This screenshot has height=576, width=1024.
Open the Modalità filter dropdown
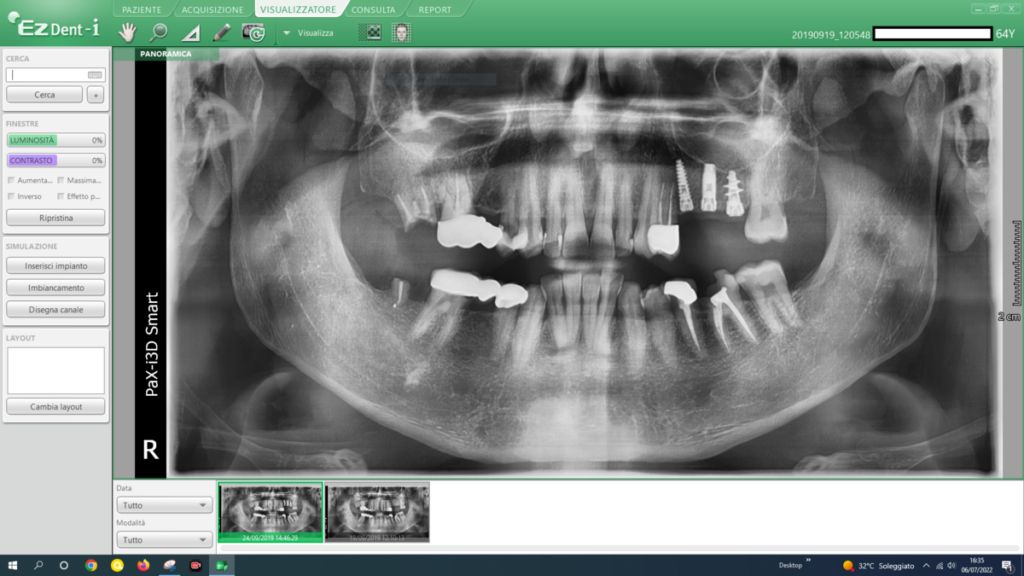click(163, 539)
